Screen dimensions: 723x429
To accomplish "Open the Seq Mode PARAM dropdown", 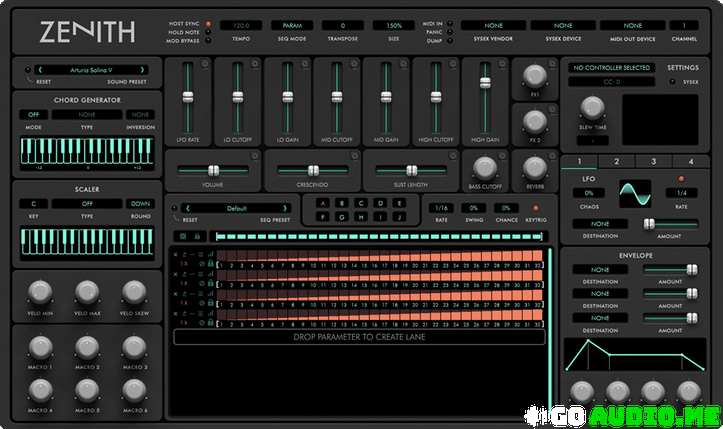I will (x=291, y=24).
